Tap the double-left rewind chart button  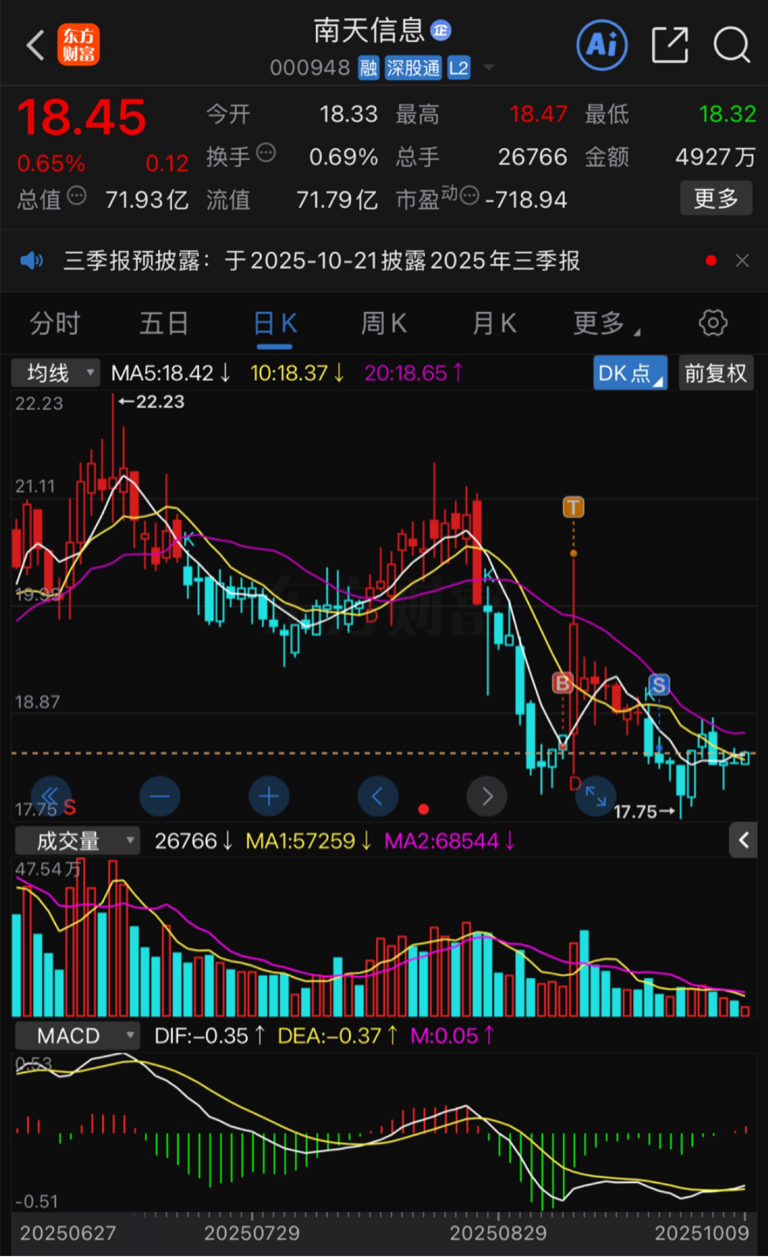click(51, 796)
